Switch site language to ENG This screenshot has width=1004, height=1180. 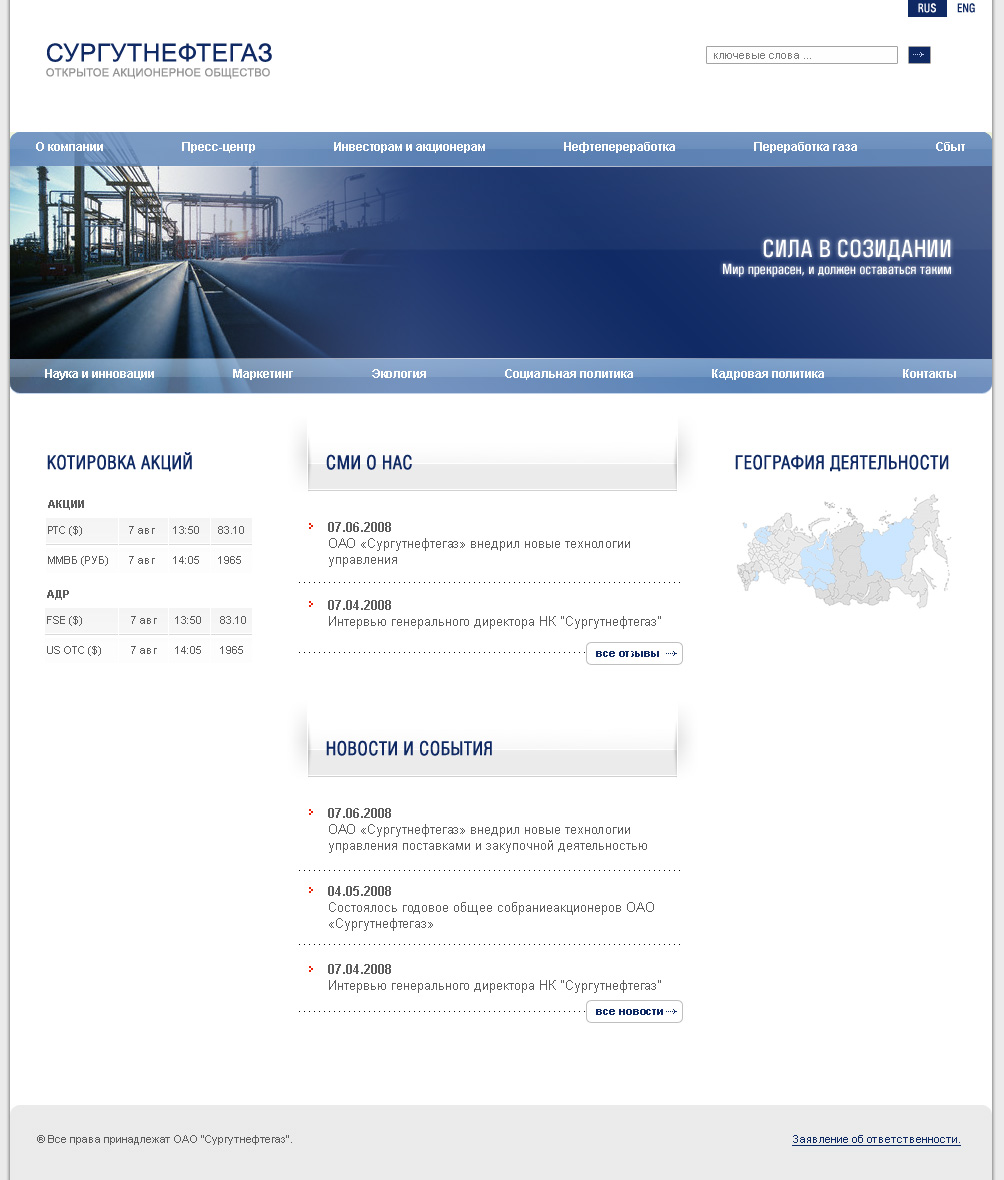[965, 8]
